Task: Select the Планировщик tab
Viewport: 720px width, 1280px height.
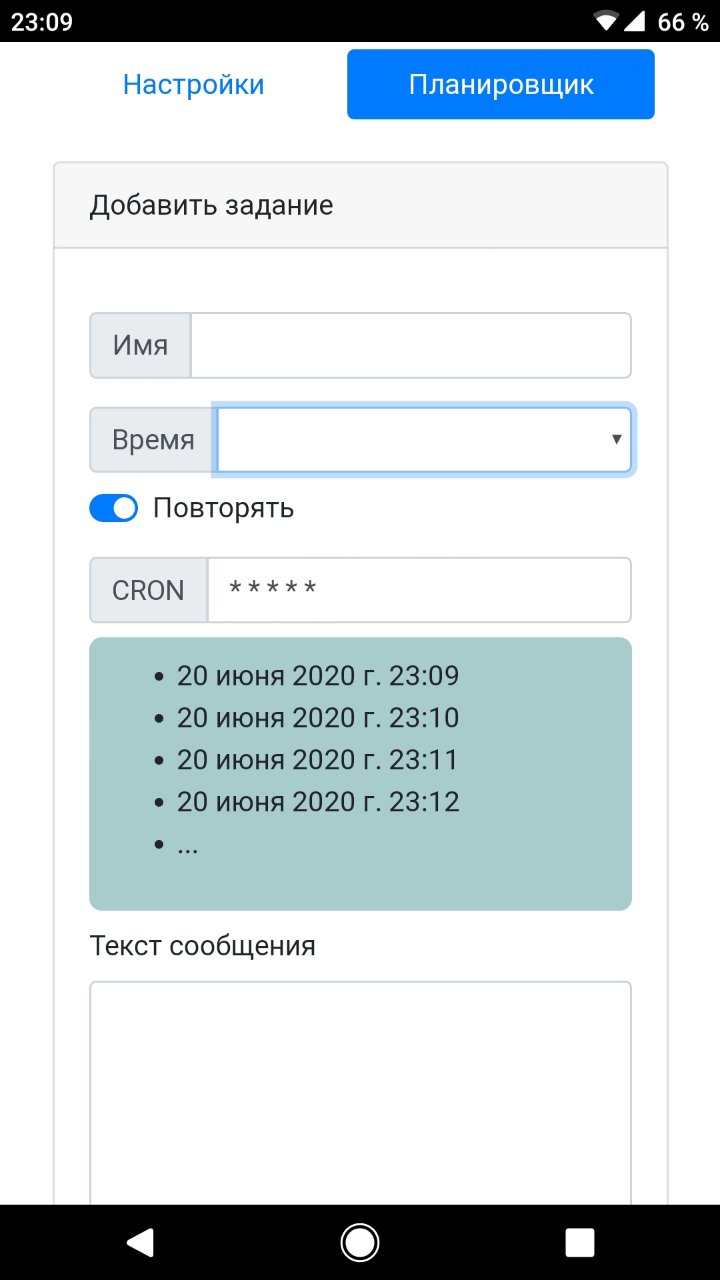Action: [500, 85]
